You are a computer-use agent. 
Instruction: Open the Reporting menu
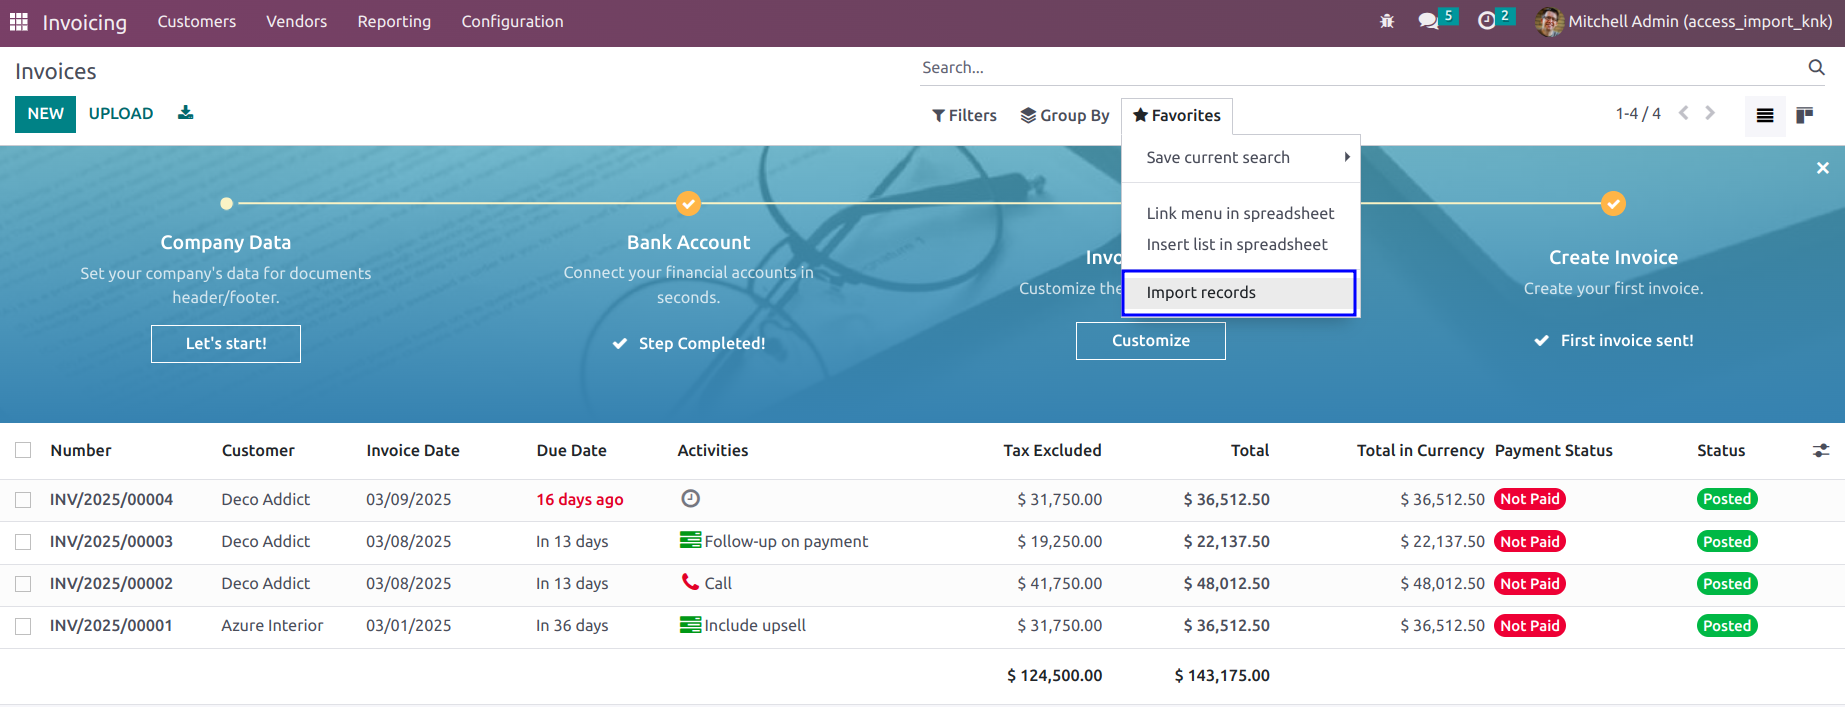394,22
